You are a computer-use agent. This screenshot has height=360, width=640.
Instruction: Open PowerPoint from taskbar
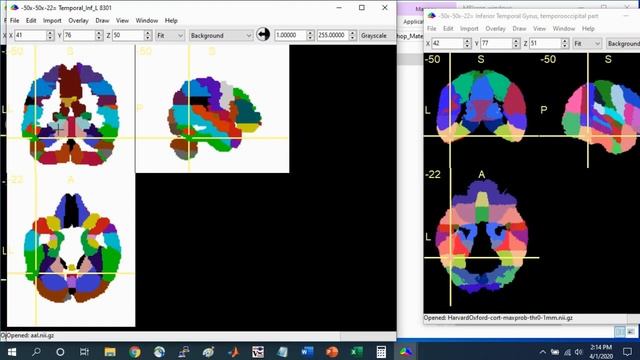[x=332, y=351]
